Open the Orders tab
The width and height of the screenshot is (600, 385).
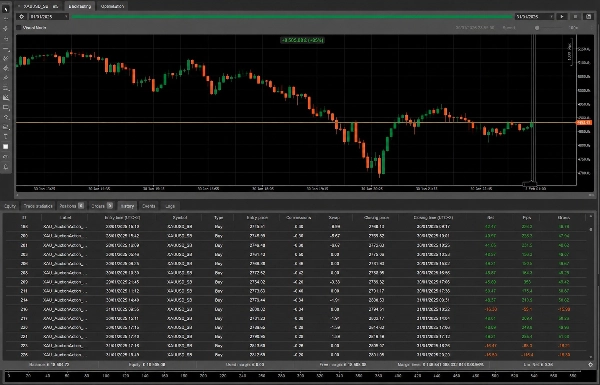click(x=102, y=206)
